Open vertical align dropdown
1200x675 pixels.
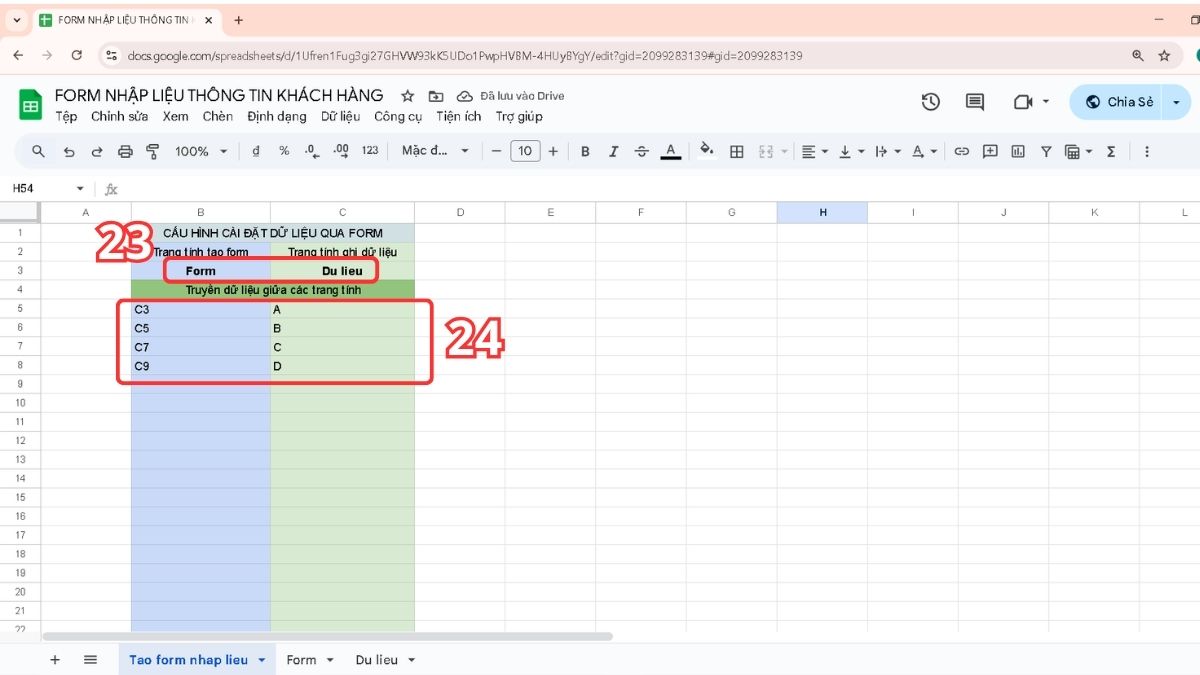pyautogui.click(x=851, y=151)
